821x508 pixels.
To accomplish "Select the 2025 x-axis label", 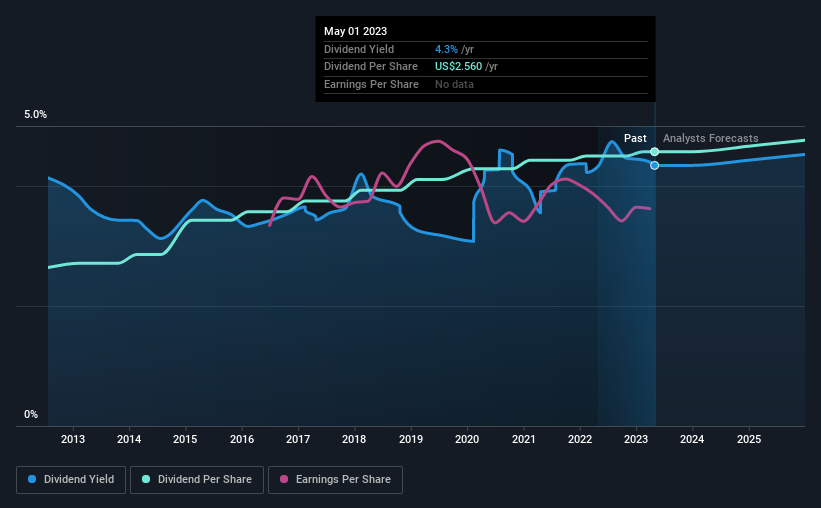I will 749,439.
